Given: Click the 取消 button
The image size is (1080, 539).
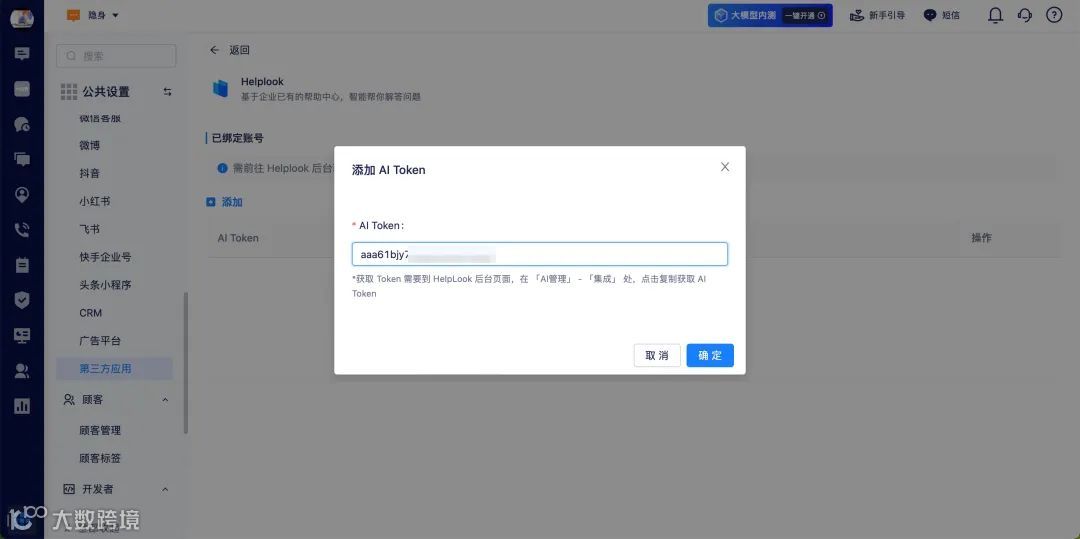Looking at the screenshot, I should click(656, 355).
